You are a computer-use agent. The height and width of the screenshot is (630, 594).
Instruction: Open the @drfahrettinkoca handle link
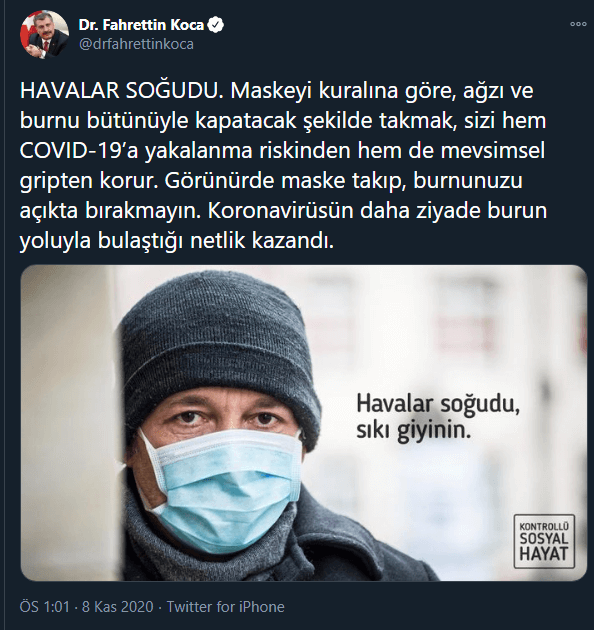tap(136, 44)
